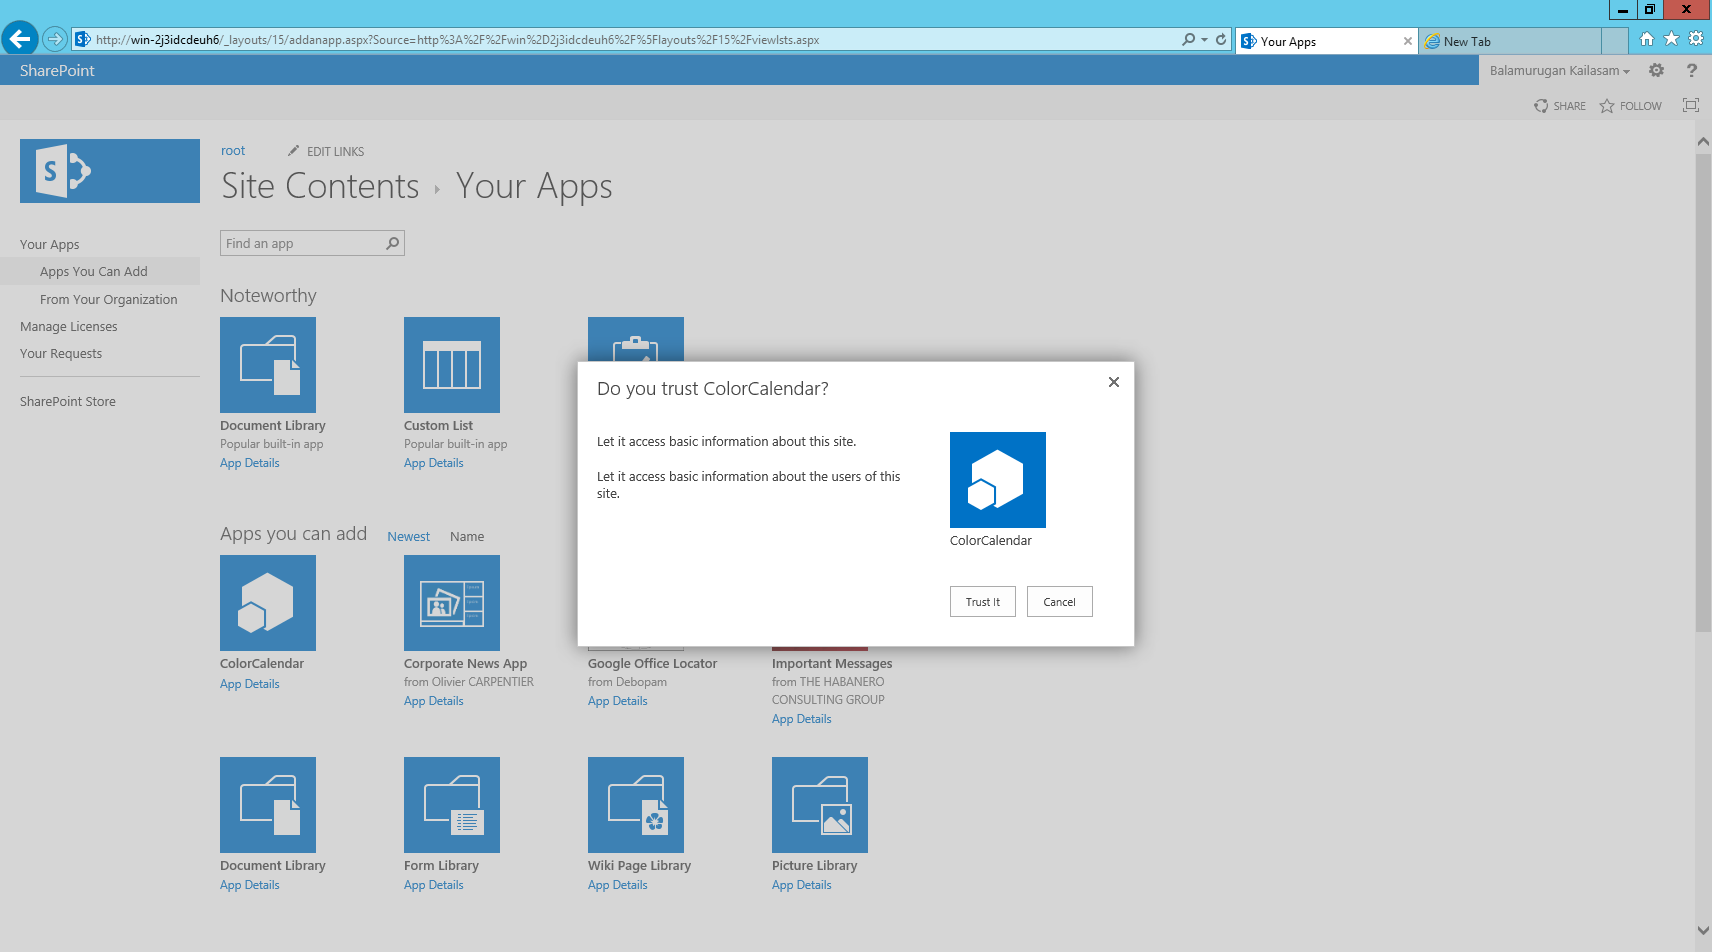Image resolution: width=1712 pixels, height=952 pixels.
Task: Open browser Tools gear icon
Action: tap(1695, 39)
